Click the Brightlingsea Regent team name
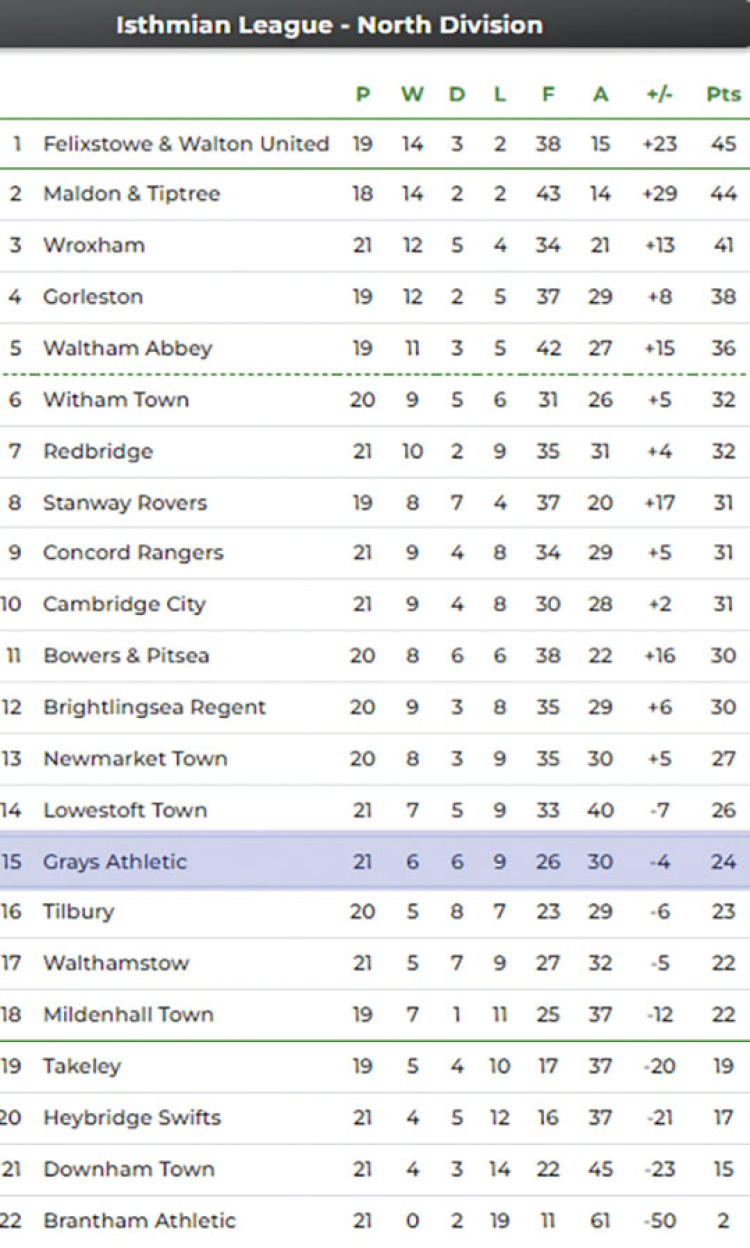Image resolution: width=750 pixels, height=1248 pixels. coord(154,707)
